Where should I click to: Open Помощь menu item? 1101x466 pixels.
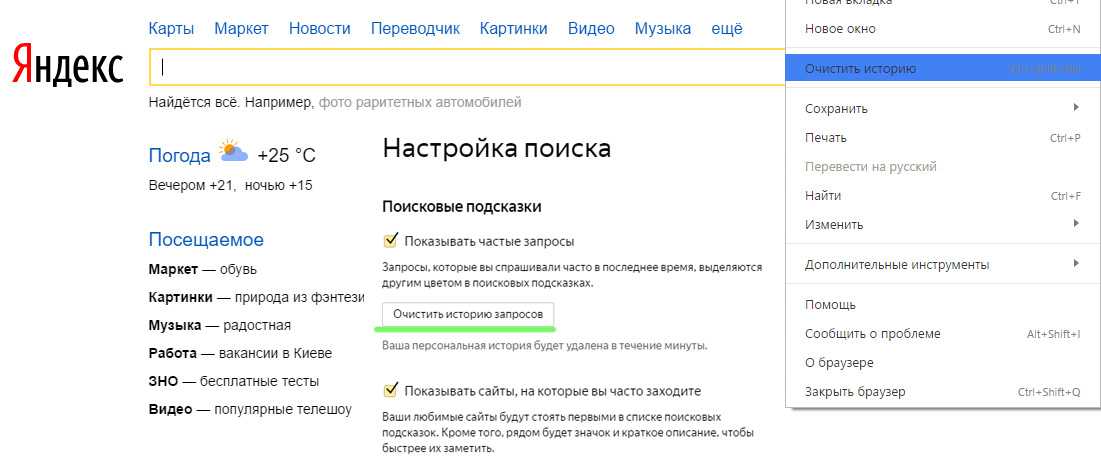click(x=943, y=305)
